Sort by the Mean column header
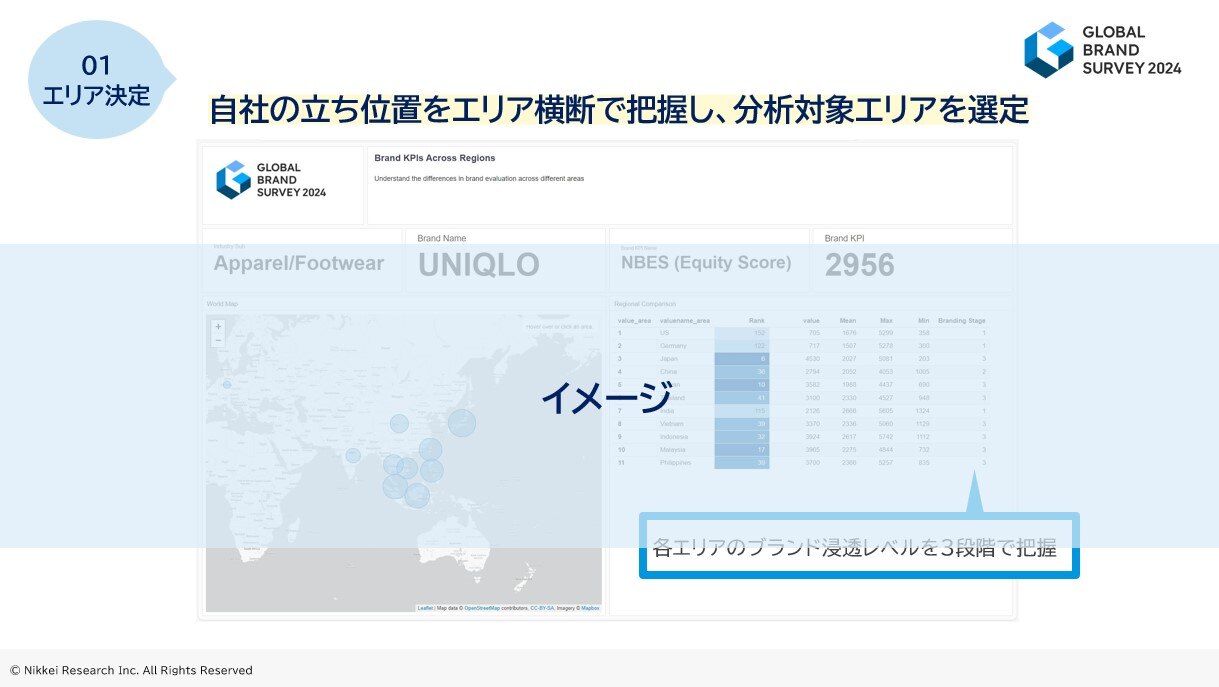The width and height of the screenshot is (1219, 687). 848,320
